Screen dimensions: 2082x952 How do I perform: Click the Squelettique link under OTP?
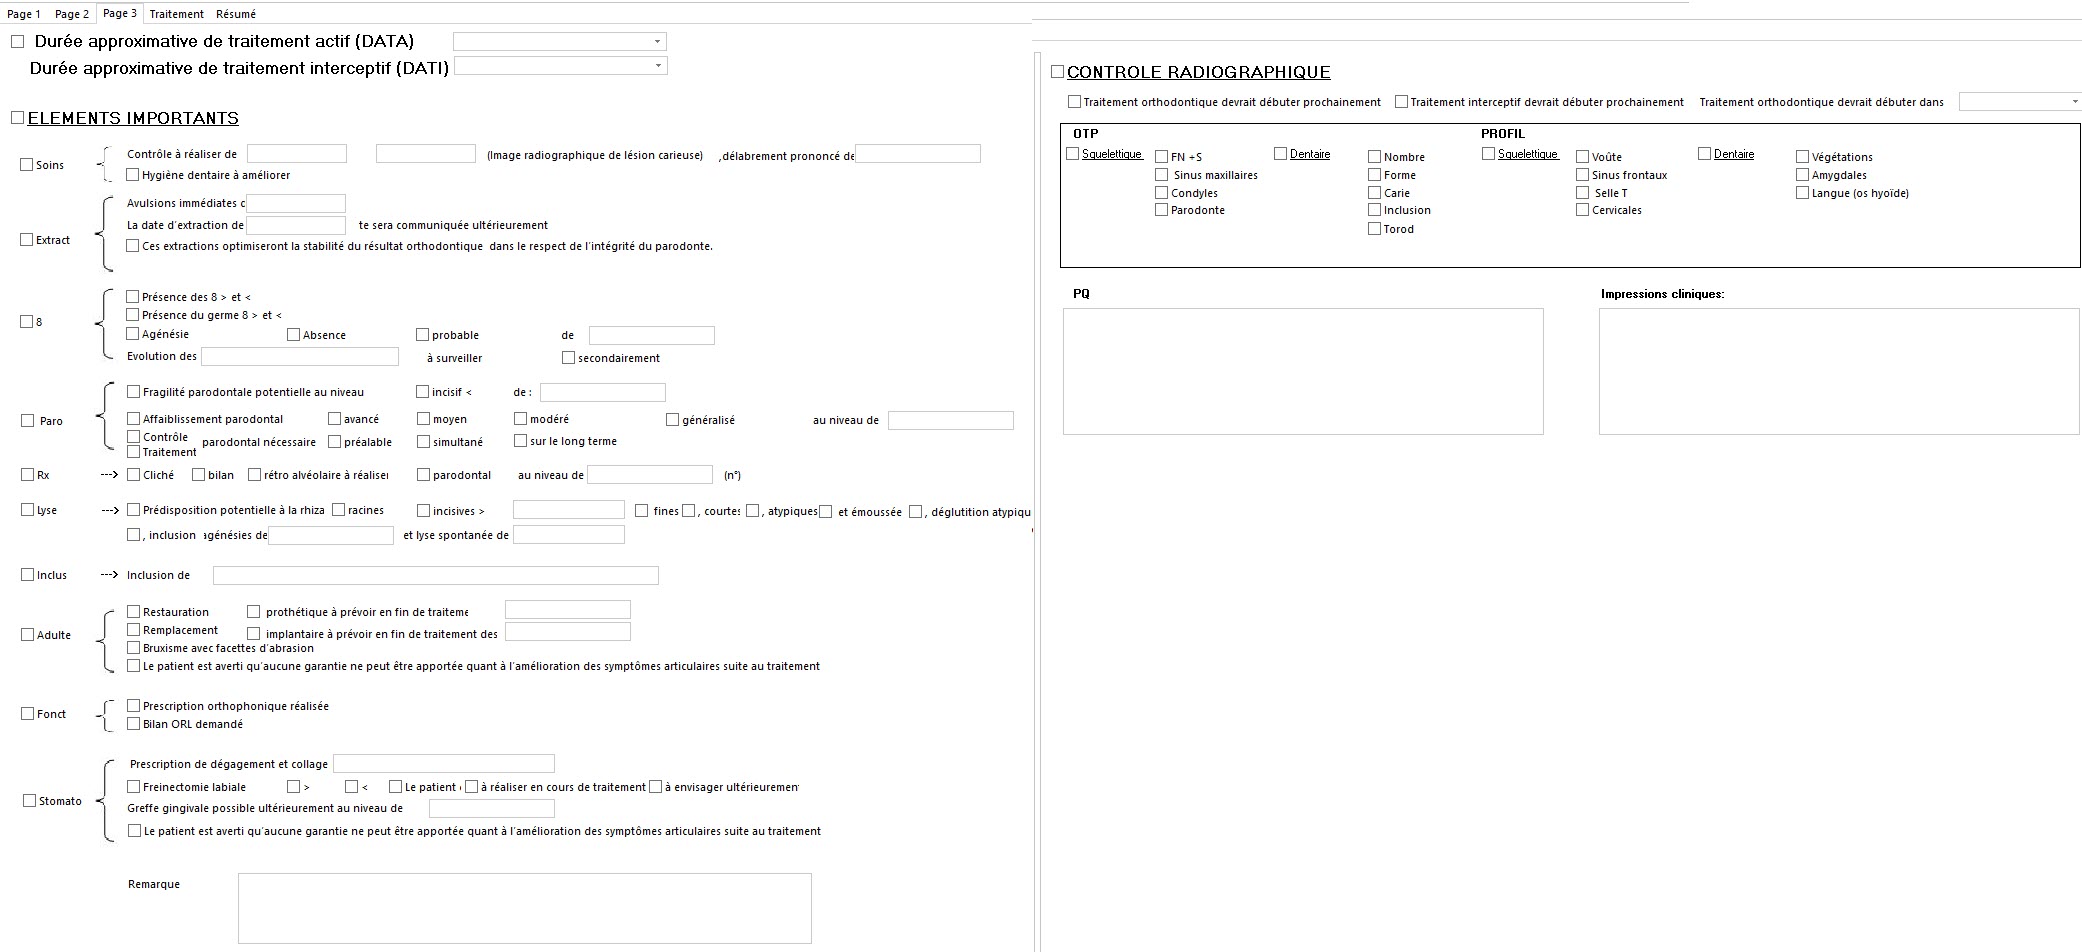tap(1111, 154)
